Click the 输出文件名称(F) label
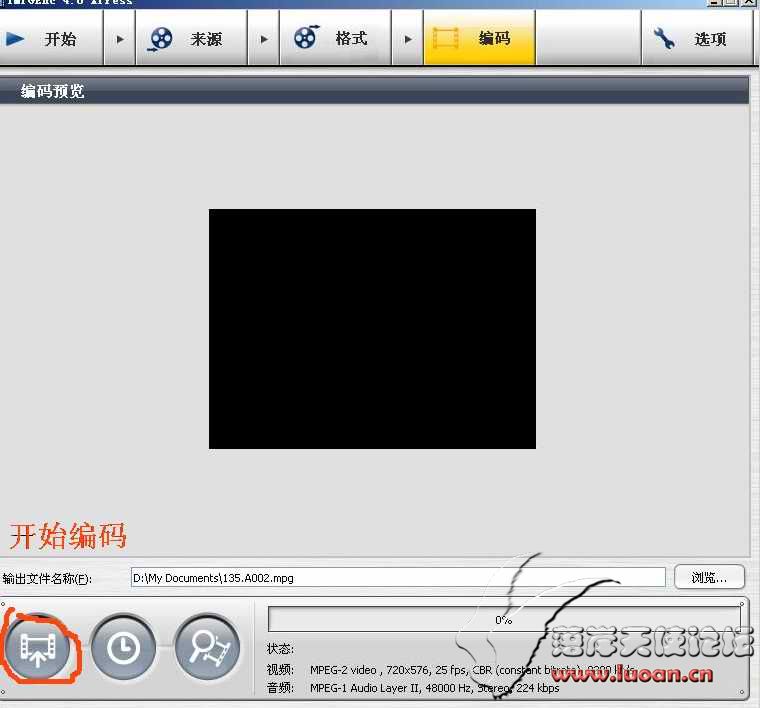 point(47,579)
